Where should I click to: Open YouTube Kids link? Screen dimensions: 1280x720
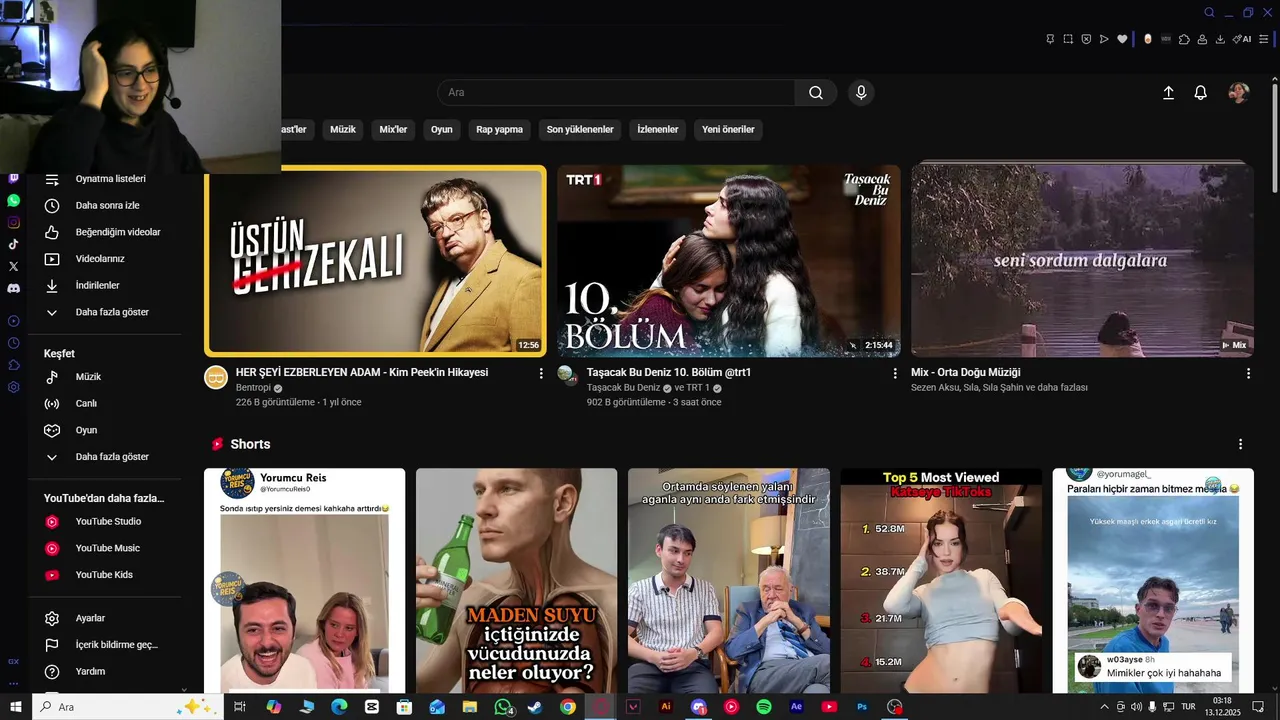pos(104,575)
